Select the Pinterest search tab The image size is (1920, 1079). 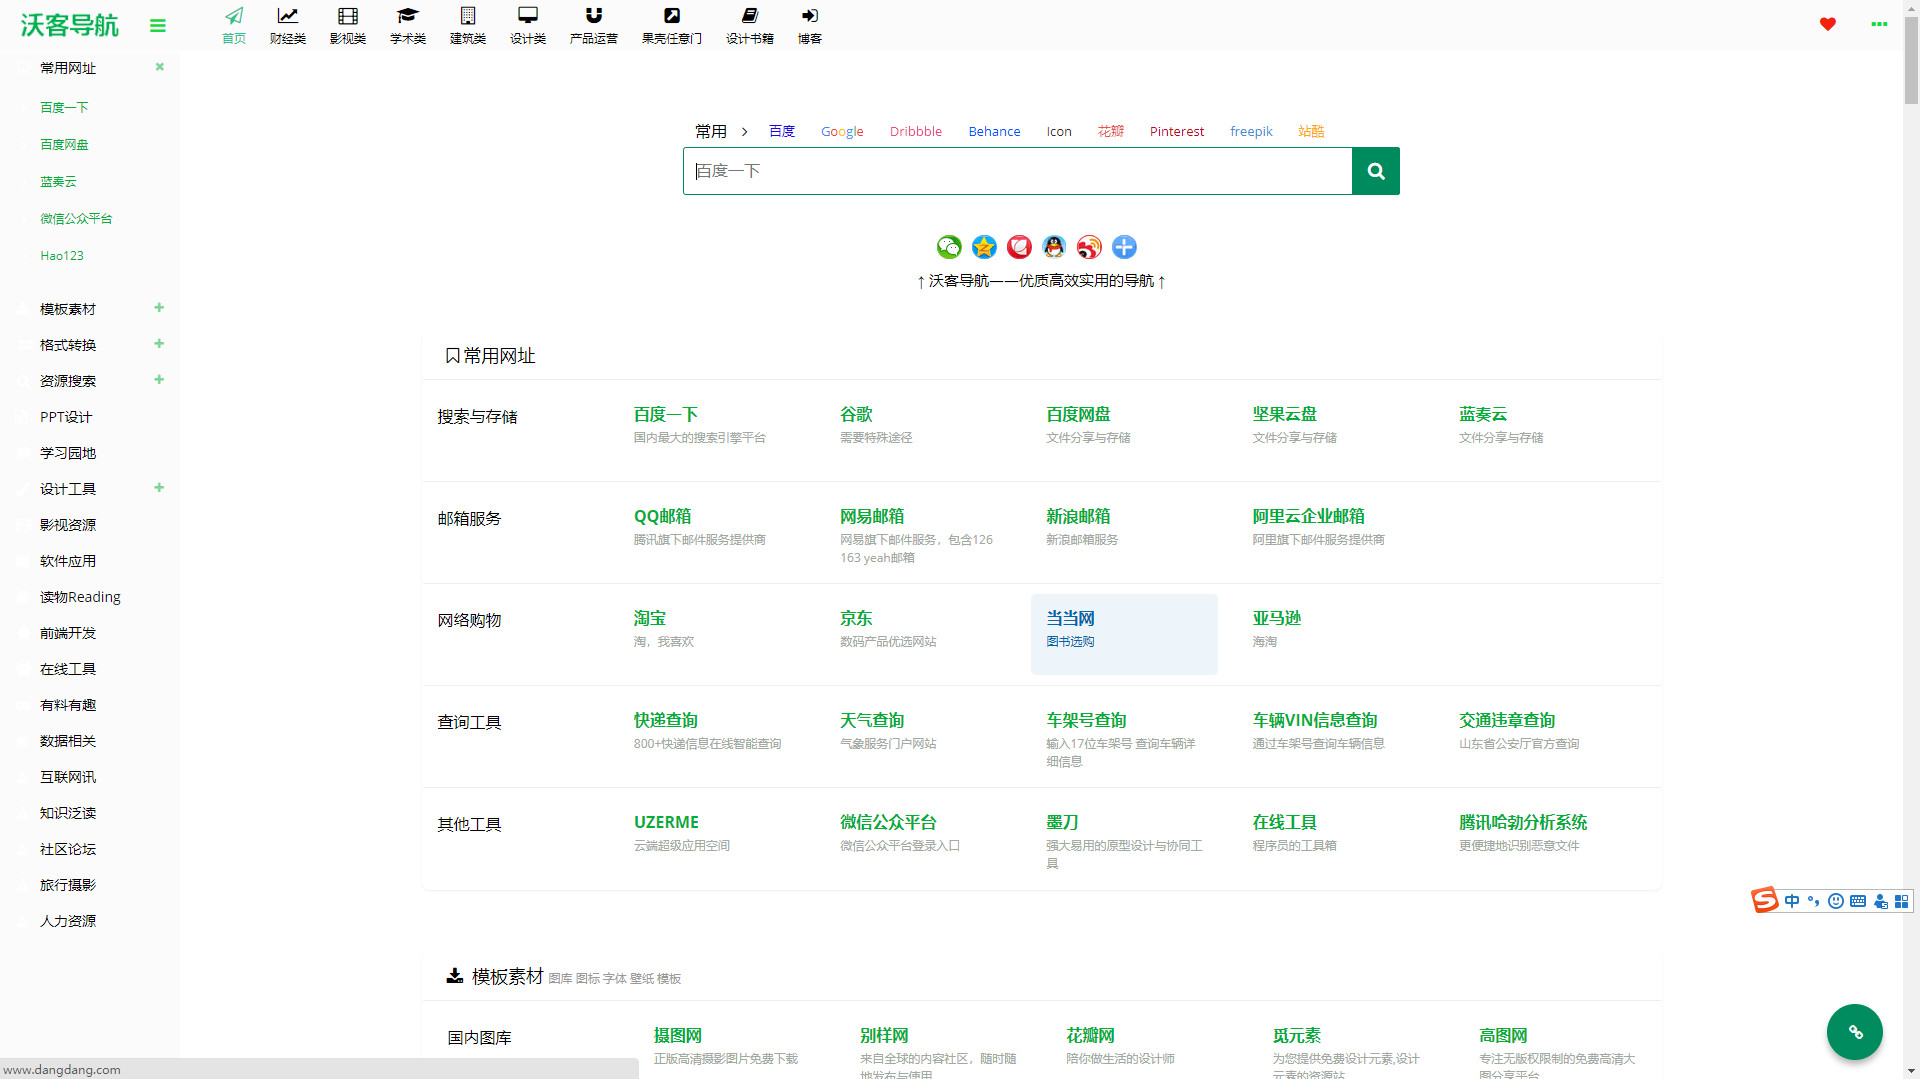coord(1176,131)
